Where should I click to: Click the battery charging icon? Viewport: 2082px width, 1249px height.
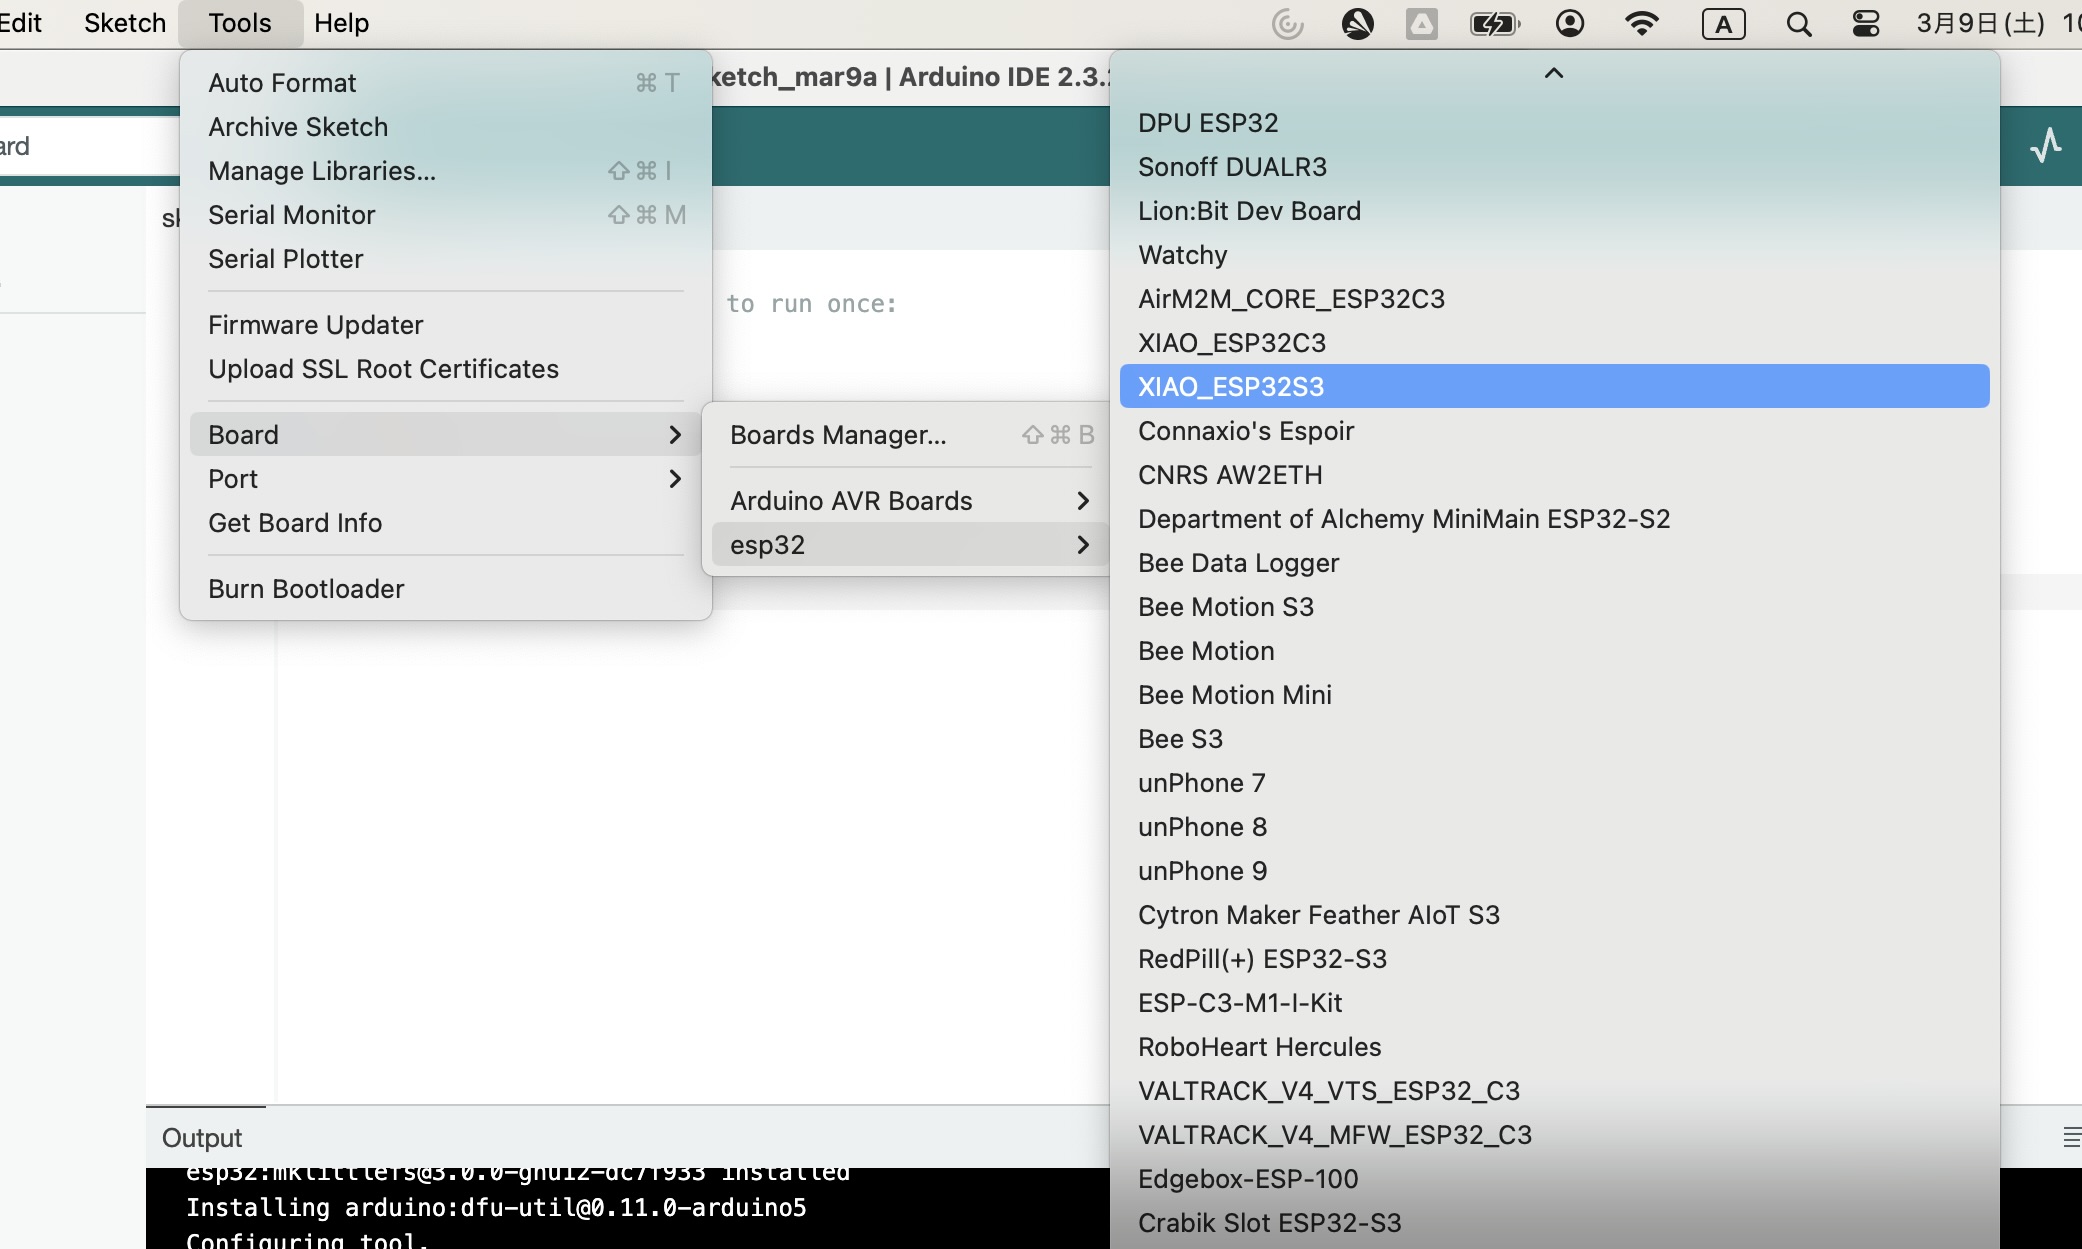pyautogui.click(x=1494, y=23)
